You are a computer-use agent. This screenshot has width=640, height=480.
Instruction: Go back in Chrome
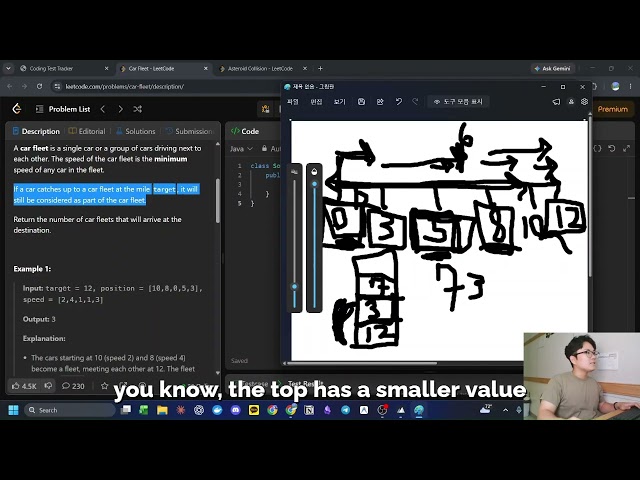(x=10, y=87)
